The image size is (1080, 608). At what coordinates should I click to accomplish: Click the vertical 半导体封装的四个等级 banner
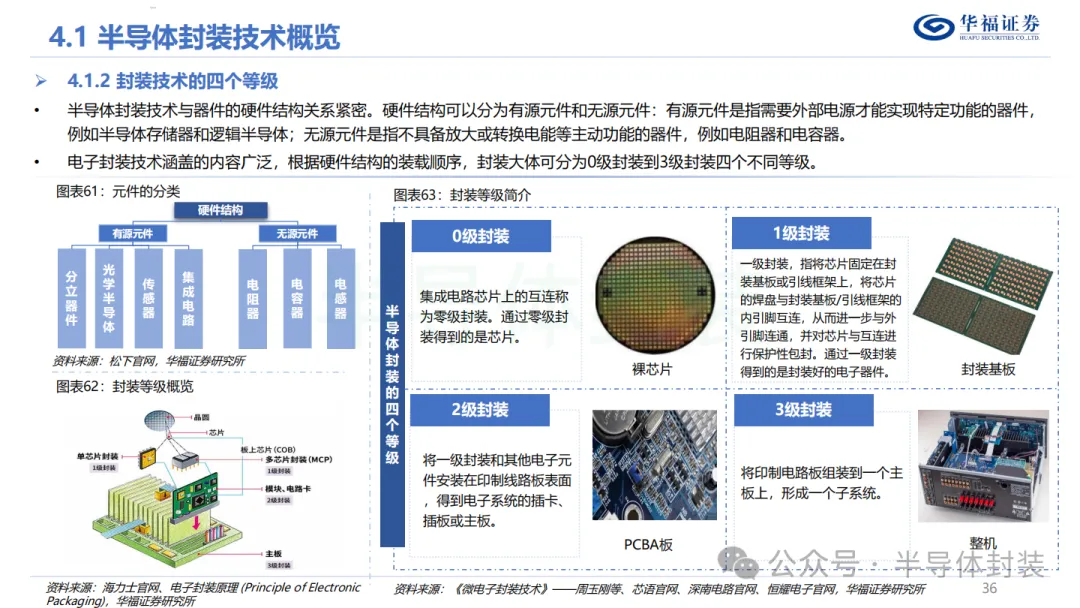(x=392, y=384)
